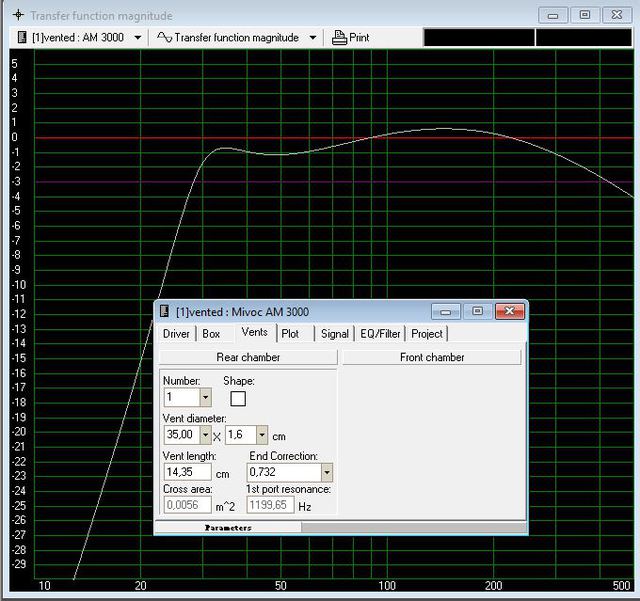Screen dimensions: 640x601
Task: Open the vent diameter 35,00 dropdown
Action: 205,435
